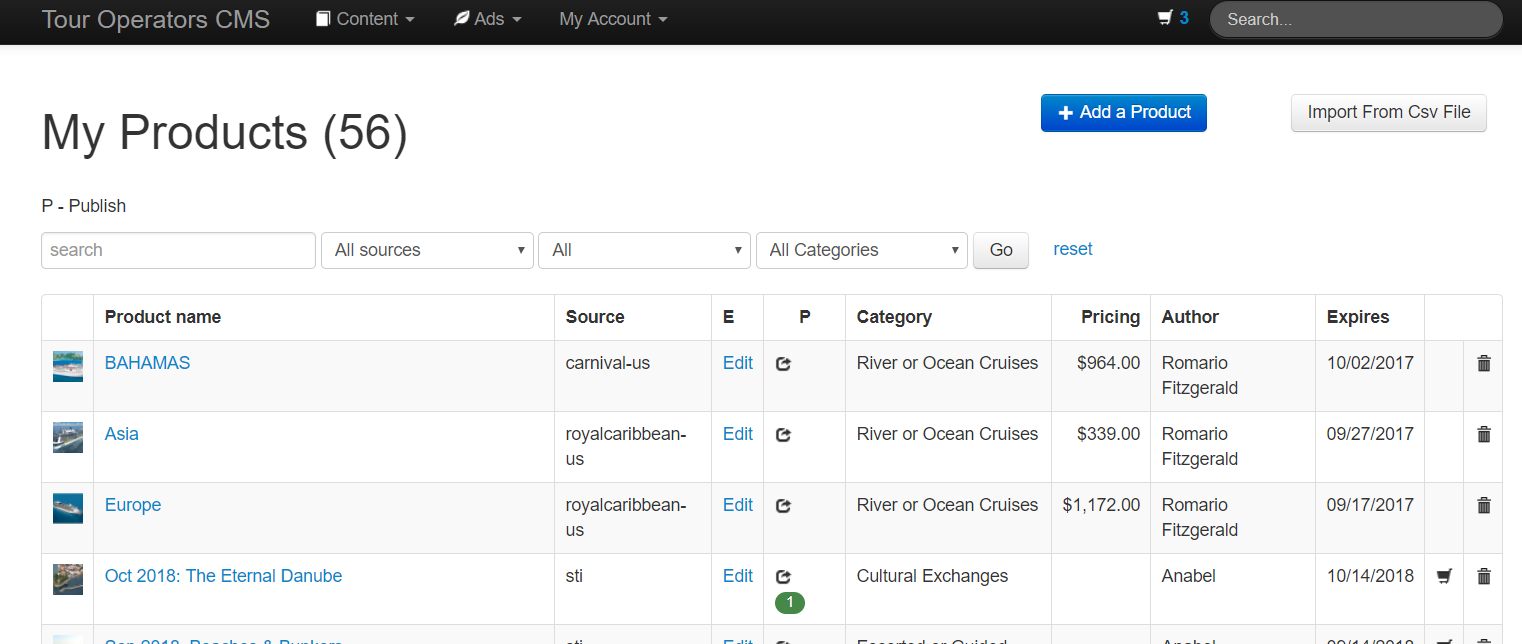Open the Content menu in navbar

click(x=365, y=19)
